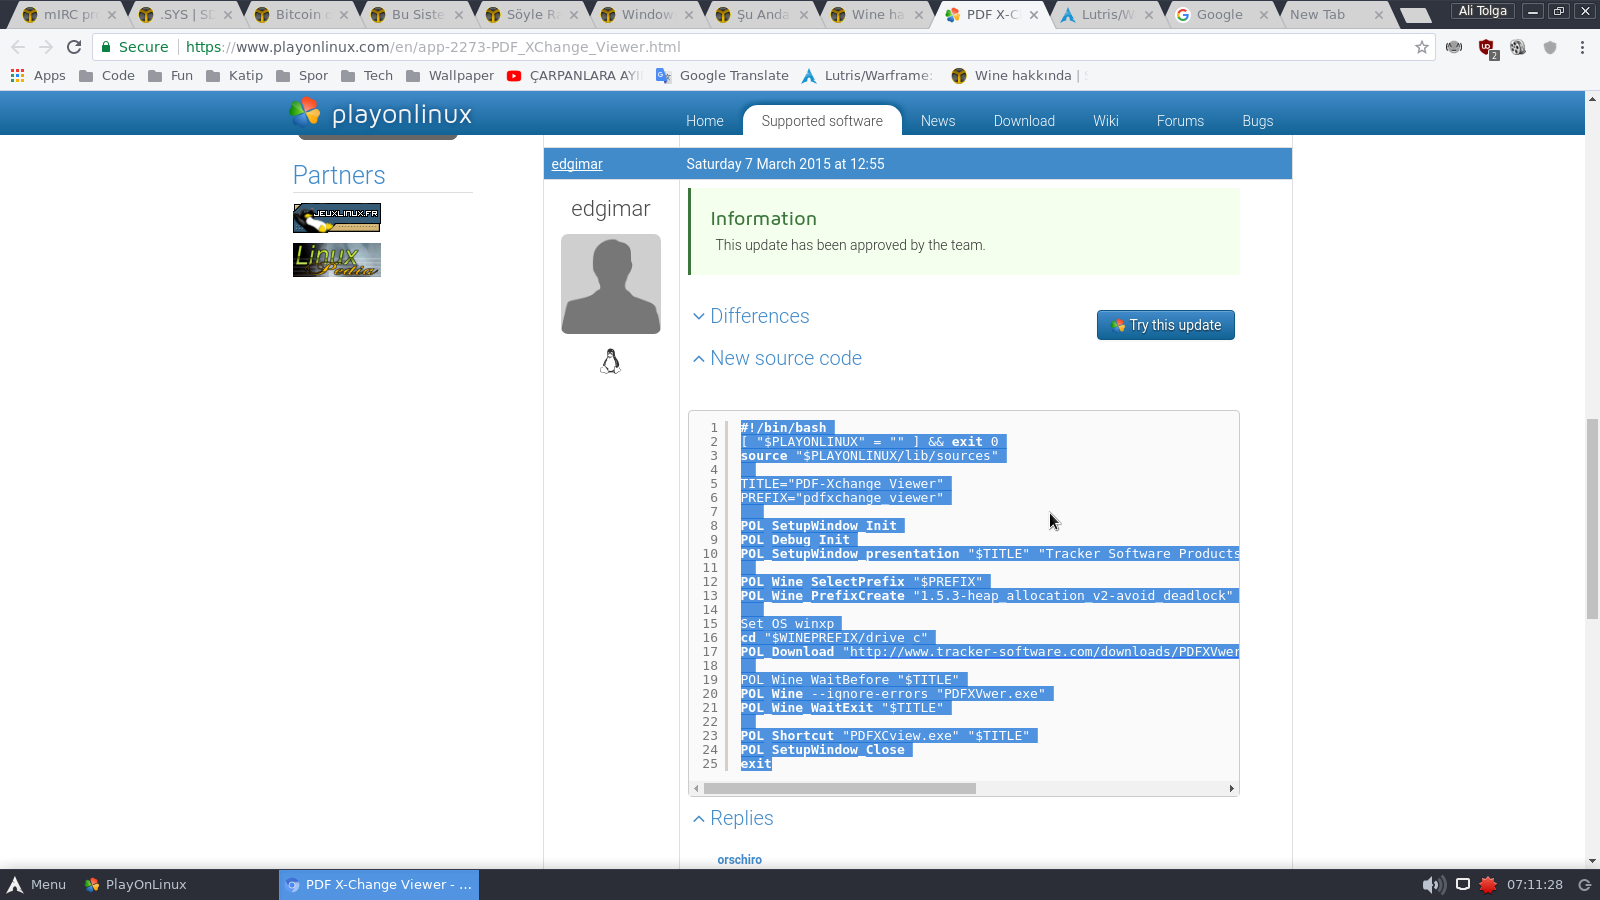This screenshot has width=1600, height=900.
Task: Click the volume icon in system tray
Action: (1433, 884)
